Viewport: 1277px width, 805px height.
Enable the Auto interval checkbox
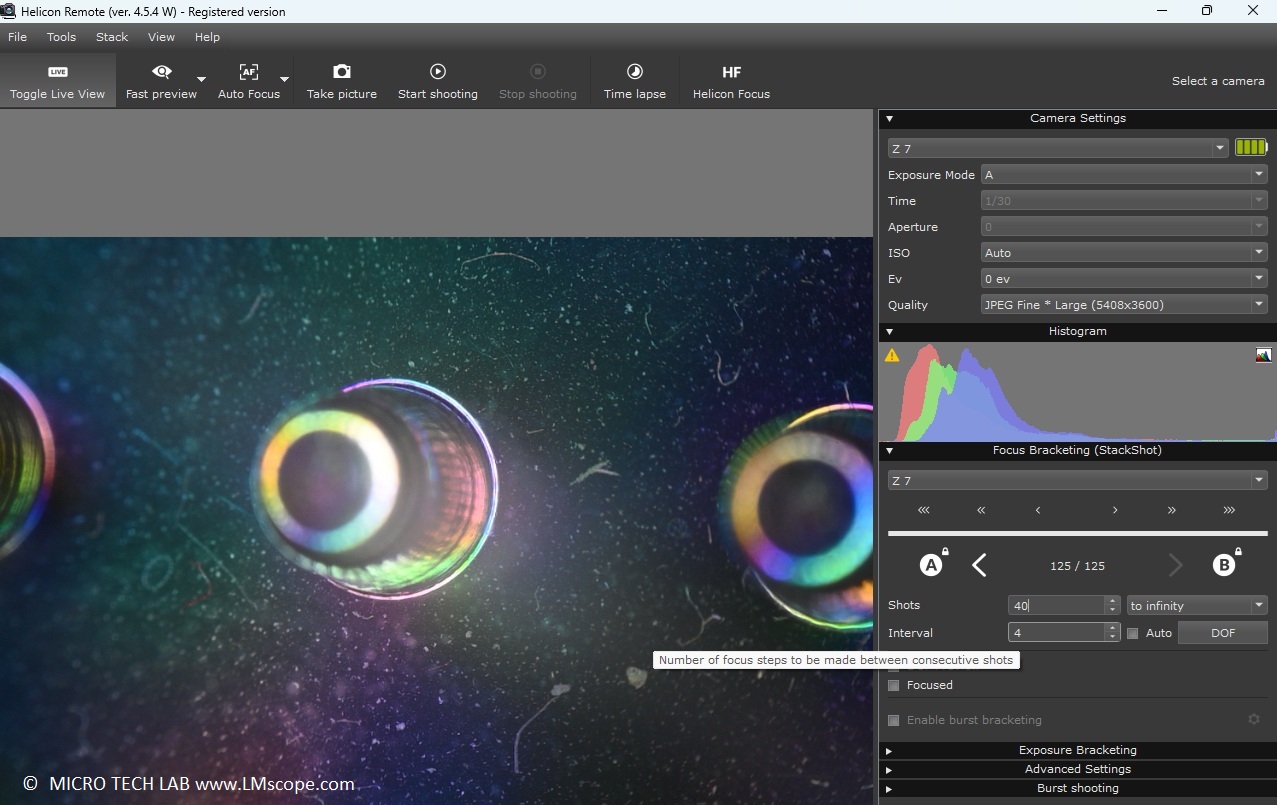click(x=1133, y=633)
